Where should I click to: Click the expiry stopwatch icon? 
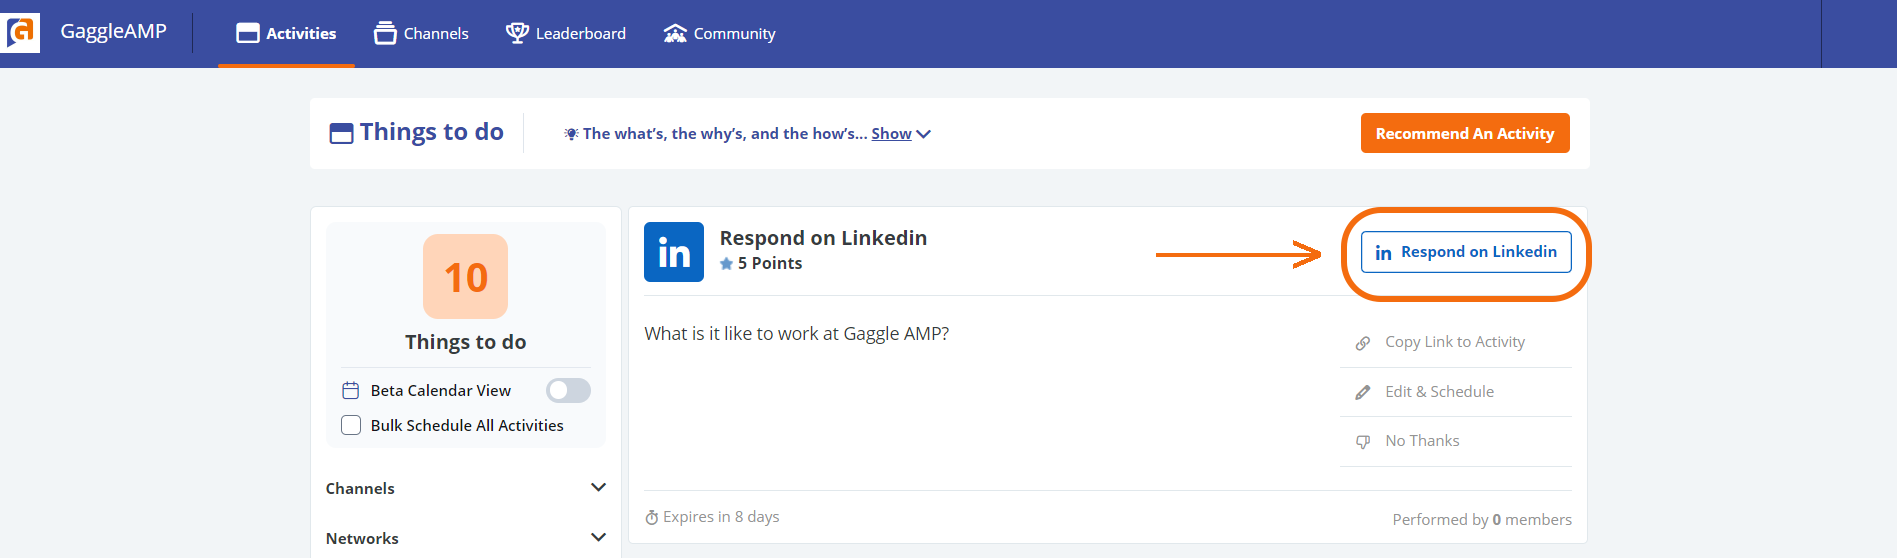[x=651, y=517]
